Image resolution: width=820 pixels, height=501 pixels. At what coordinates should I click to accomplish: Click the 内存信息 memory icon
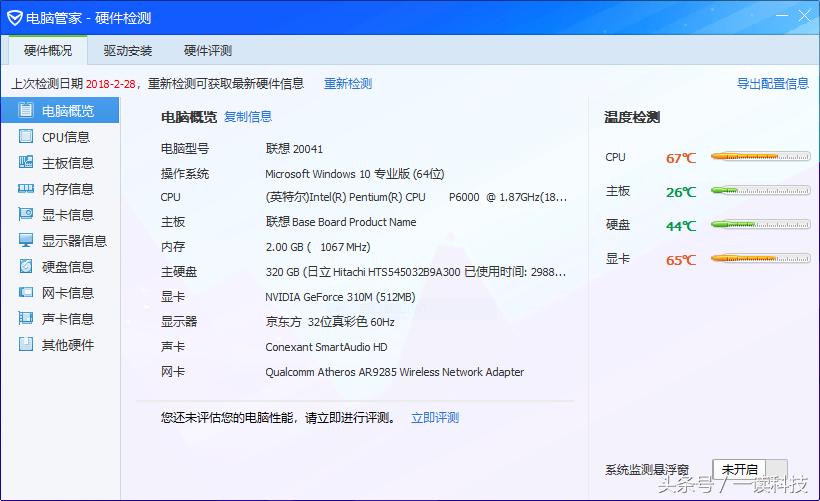tap(26, 188)
